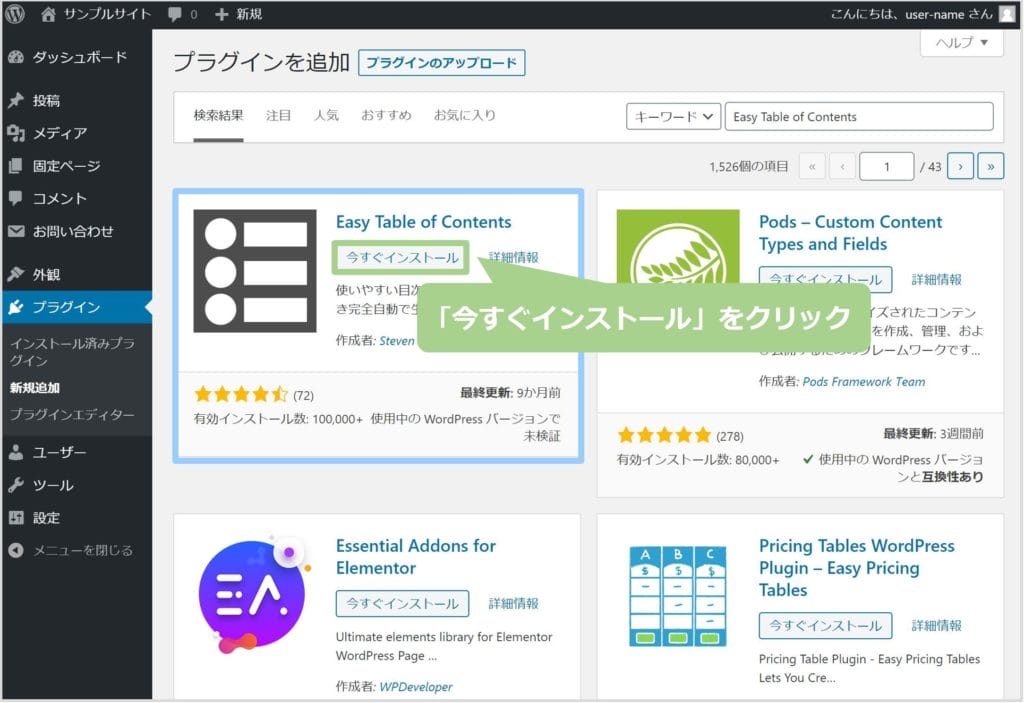Click the current page number field

click(886, 167)
